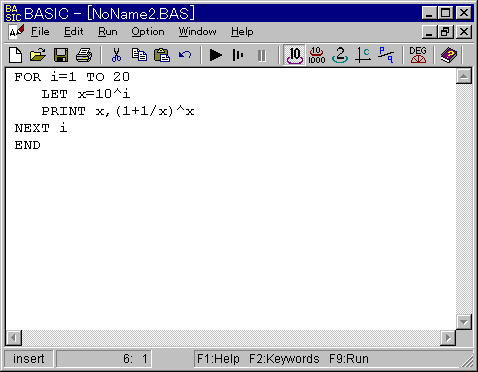Undo last edit with arrow icon
The image size is (478, 372).
(x=185, y=55)
